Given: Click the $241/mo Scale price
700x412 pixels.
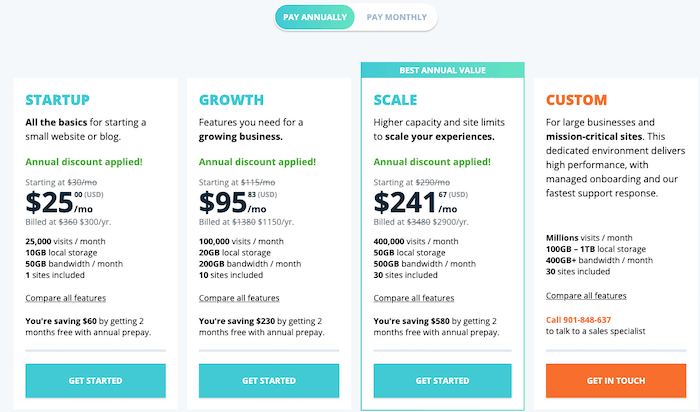Looking at the screenshot, I should click(416, 202).
